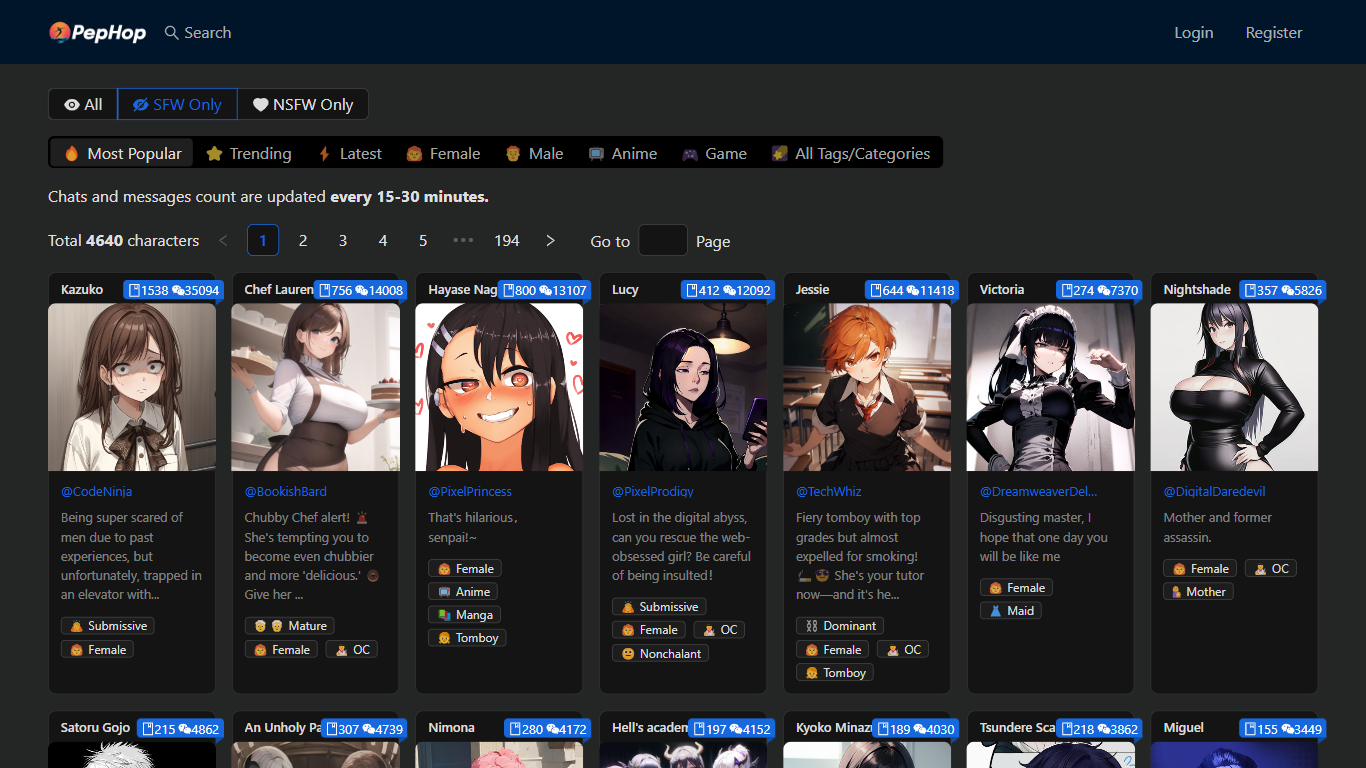Viewport: 1366px width, 768px height.
Task: Click the Login link
Action: point(1193,33)
